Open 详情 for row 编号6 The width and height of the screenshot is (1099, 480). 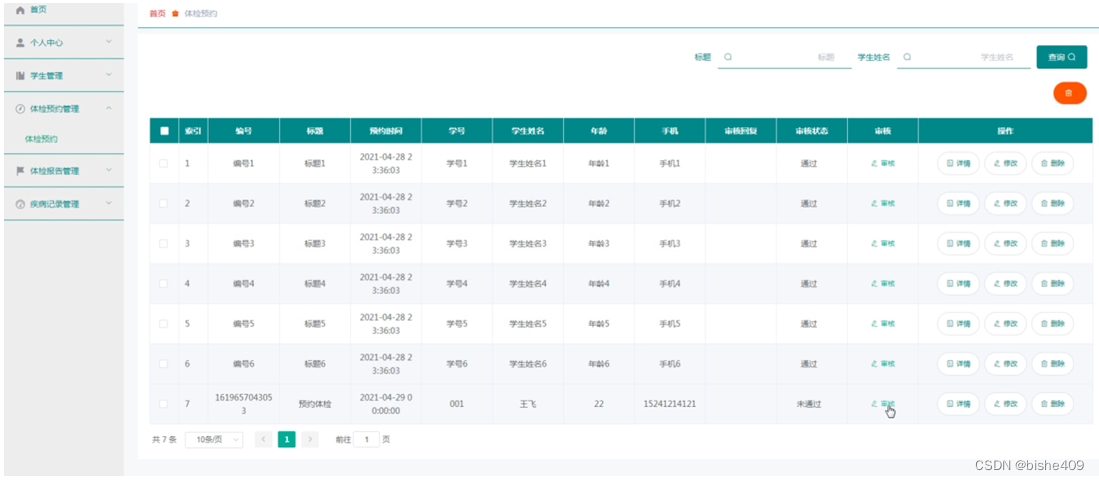click(x=958, y=364)
